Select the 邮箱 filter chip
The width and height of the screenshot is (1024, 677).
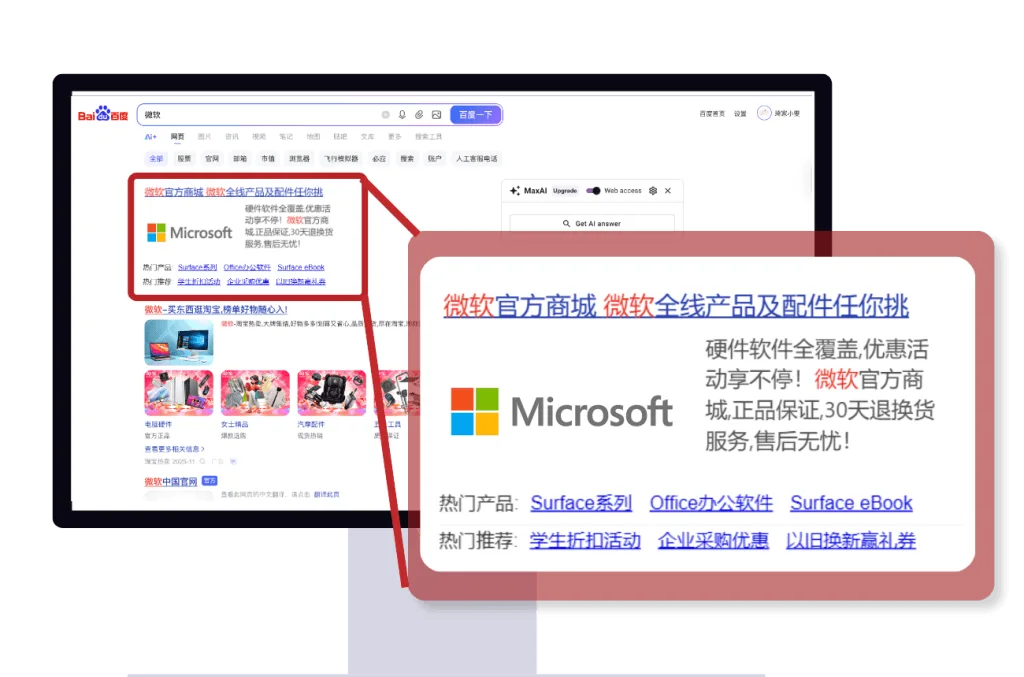pyautogui.click(x=240, y=159)
